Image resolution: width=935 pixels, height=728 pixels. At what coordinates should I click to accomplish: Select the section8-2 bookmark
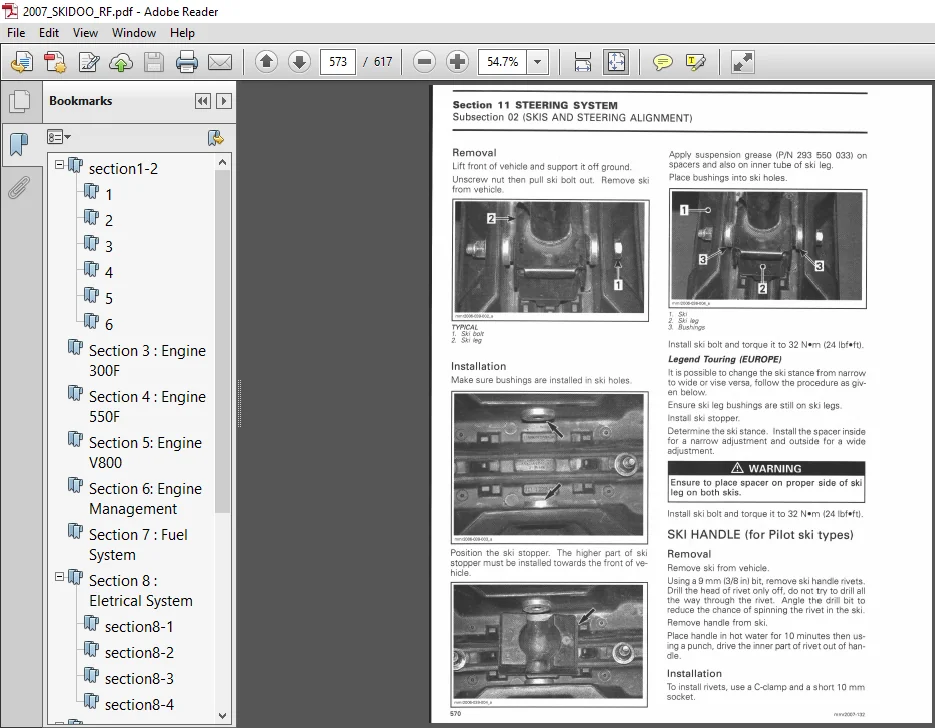click(139, 653)
